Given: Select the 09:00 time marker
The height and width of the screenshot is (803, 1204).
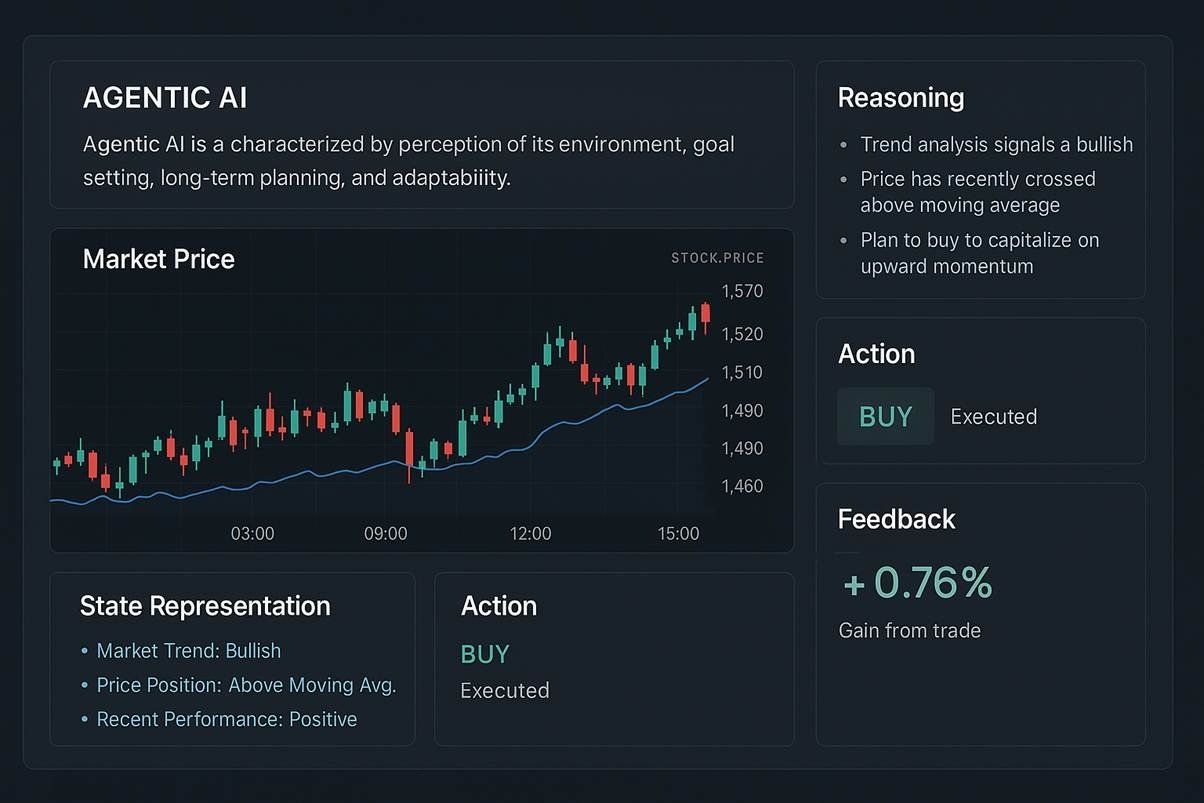Looking at the screenshot, I should coord(385,534).
